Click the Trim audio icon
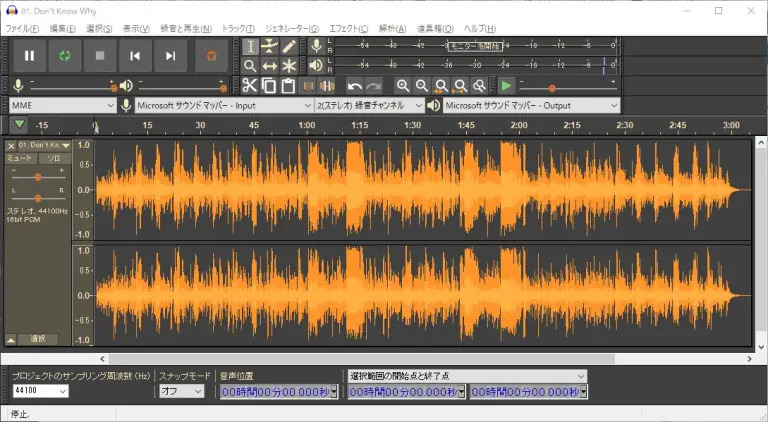Viewport: 768px width, 422px height. [x=308, y=86]
